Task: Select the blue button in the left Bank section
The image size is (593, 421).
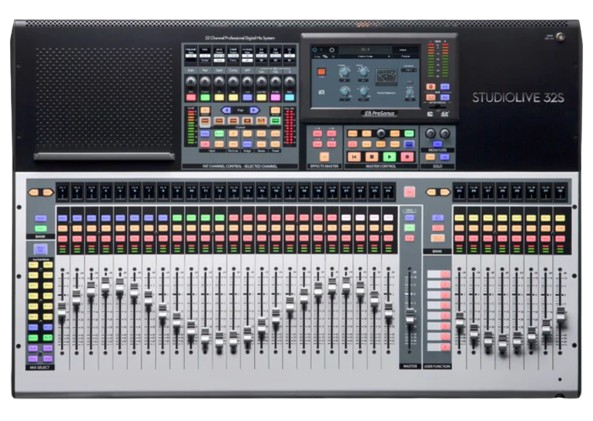Action: [x=40, y=218]
